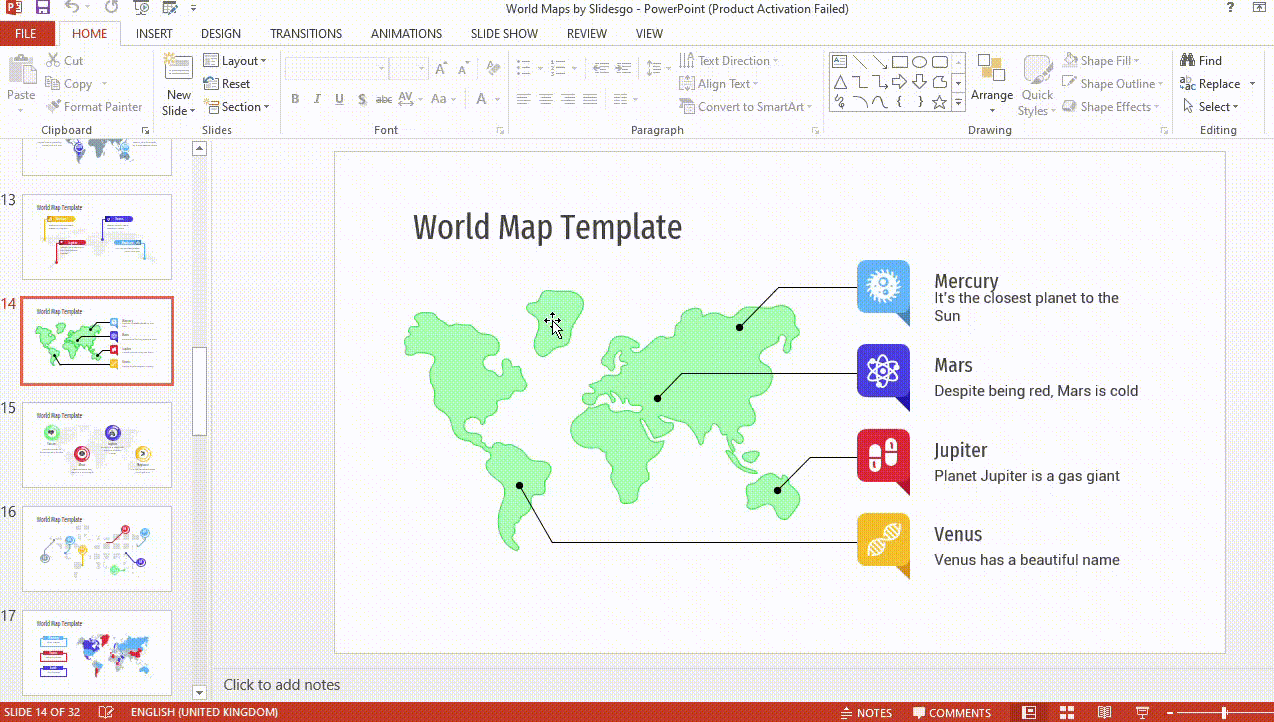
Task: Switch to Slide Sorter view in status bar
Action: click(x=1069, y=712)
